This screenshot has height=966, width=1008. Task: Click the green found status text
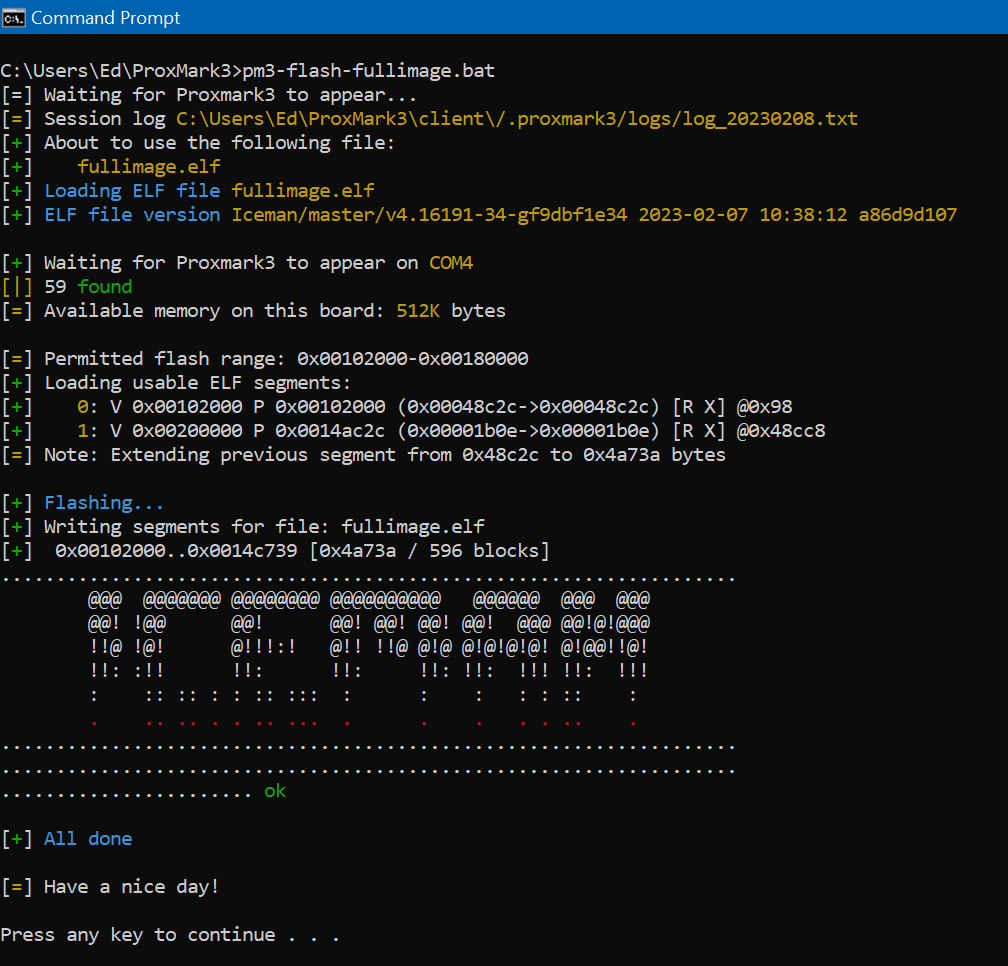point(105,287)
